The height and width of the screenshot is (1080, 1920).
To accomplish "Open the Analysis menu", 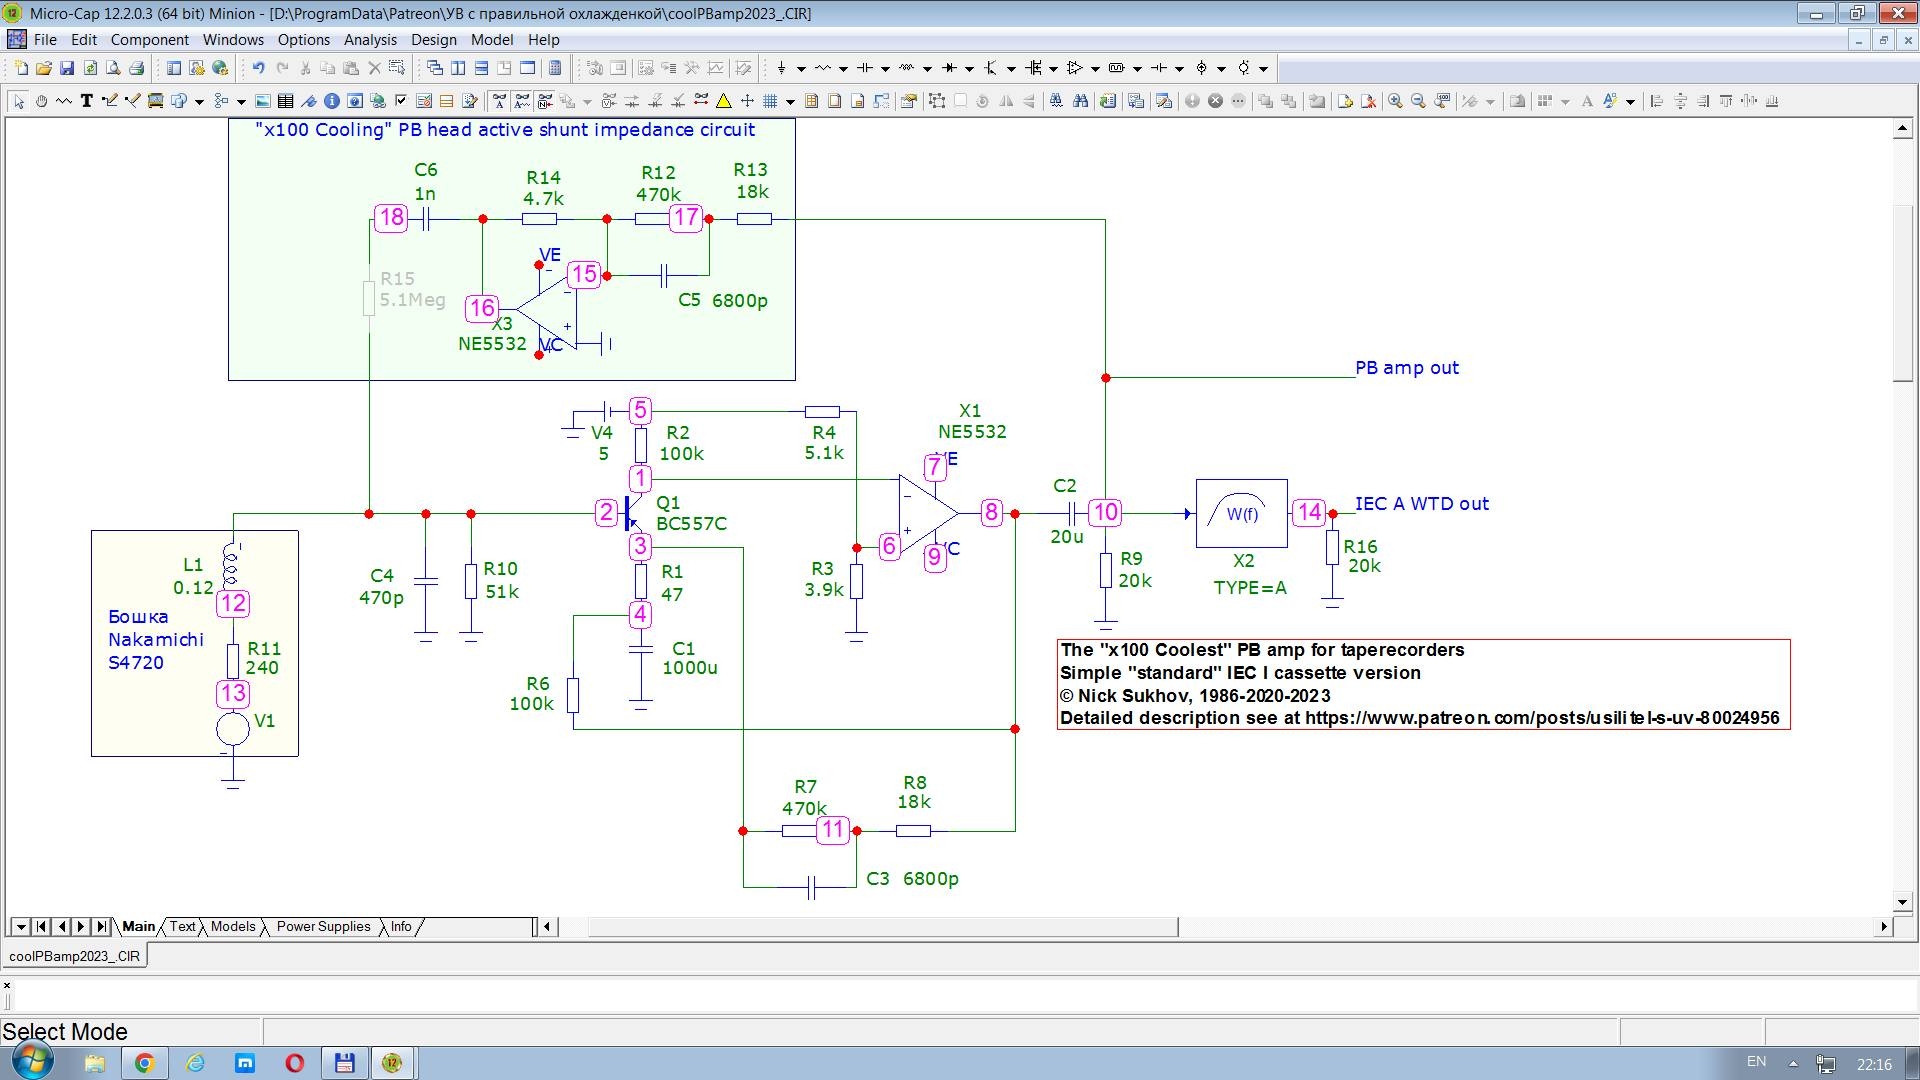I will coord(370,40).
